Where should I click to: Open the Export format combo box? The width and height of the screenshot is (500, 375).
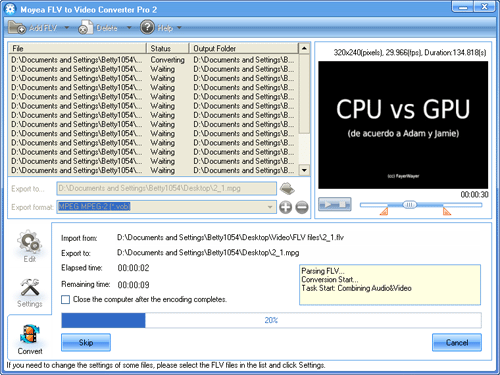tap(166, 207)
